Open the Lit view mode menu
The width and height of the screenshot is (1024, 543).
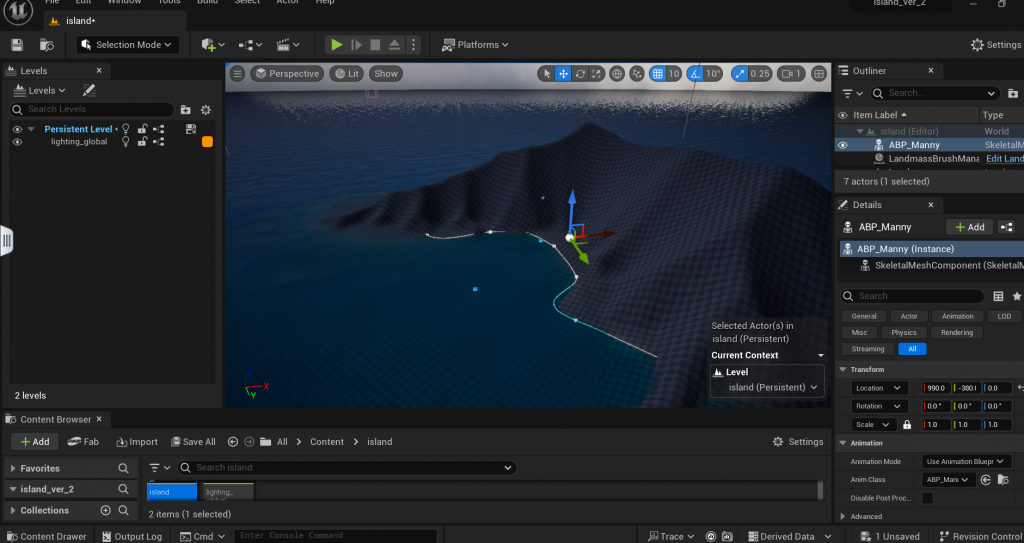coord(347,74)
